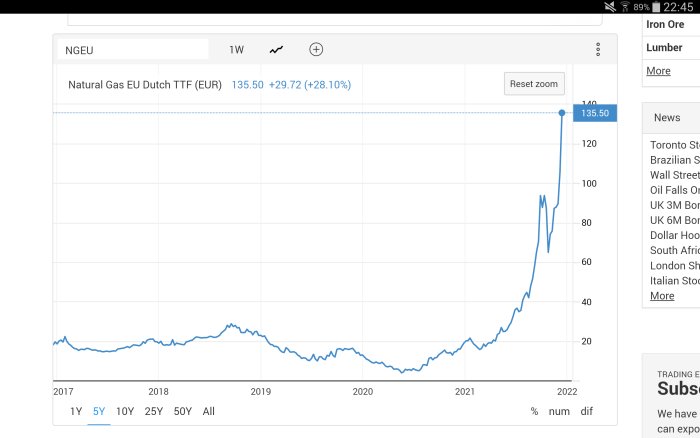Click the 20 y-axis label

click(586, 342)
